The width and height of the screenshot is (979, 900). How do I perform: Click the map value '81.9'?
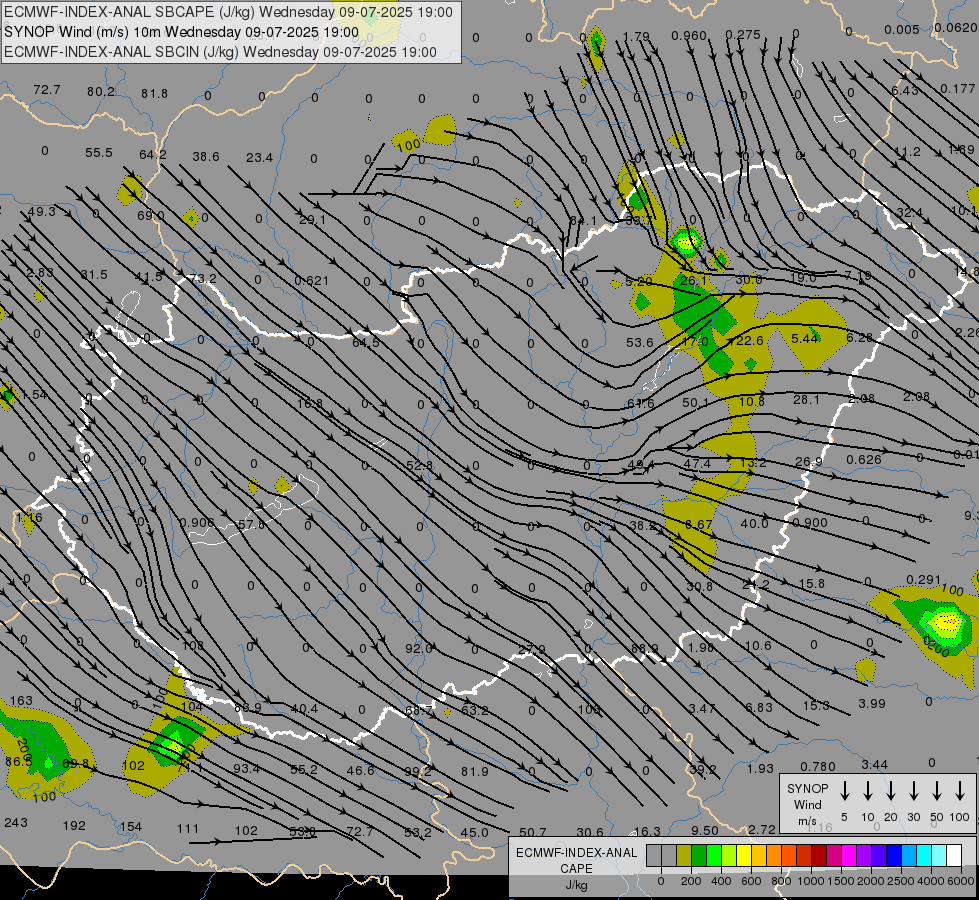[475, 772]
